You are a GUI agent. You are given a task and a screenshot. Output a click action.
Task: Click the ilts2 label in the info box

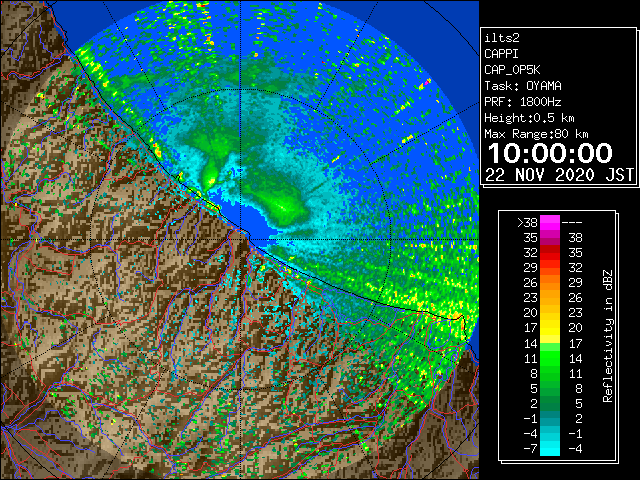pyautogui.click(x=502, y=38)
